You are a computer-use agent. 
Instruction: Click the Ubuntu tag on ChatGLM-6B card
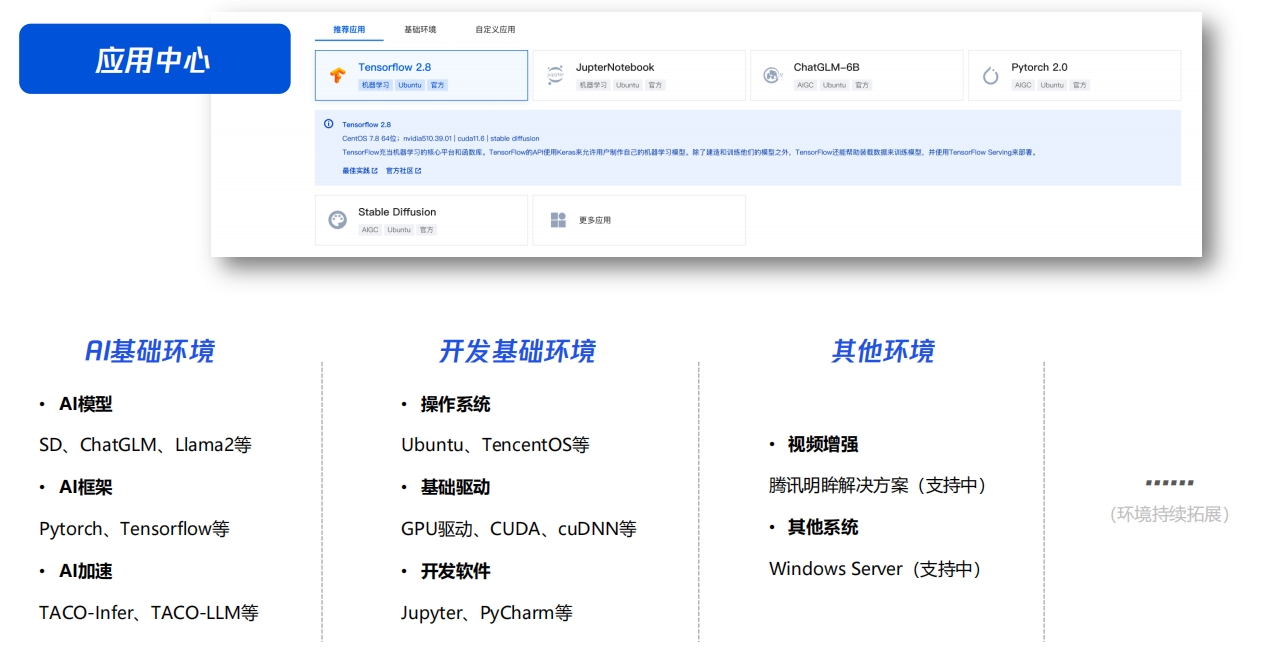pos(835,85)
